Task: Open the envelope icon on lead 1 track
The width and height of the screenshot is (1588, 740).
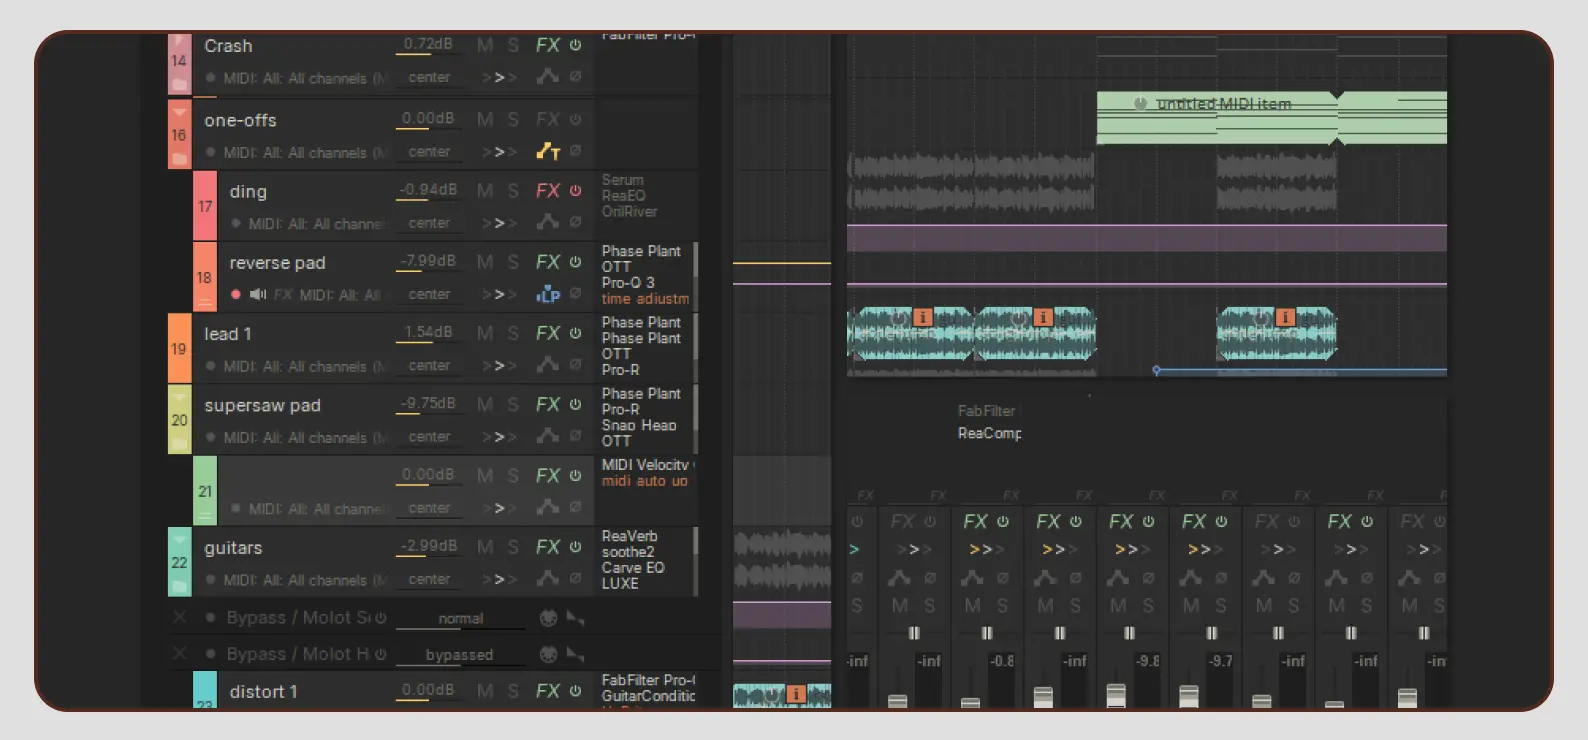Action: point(547,365)
